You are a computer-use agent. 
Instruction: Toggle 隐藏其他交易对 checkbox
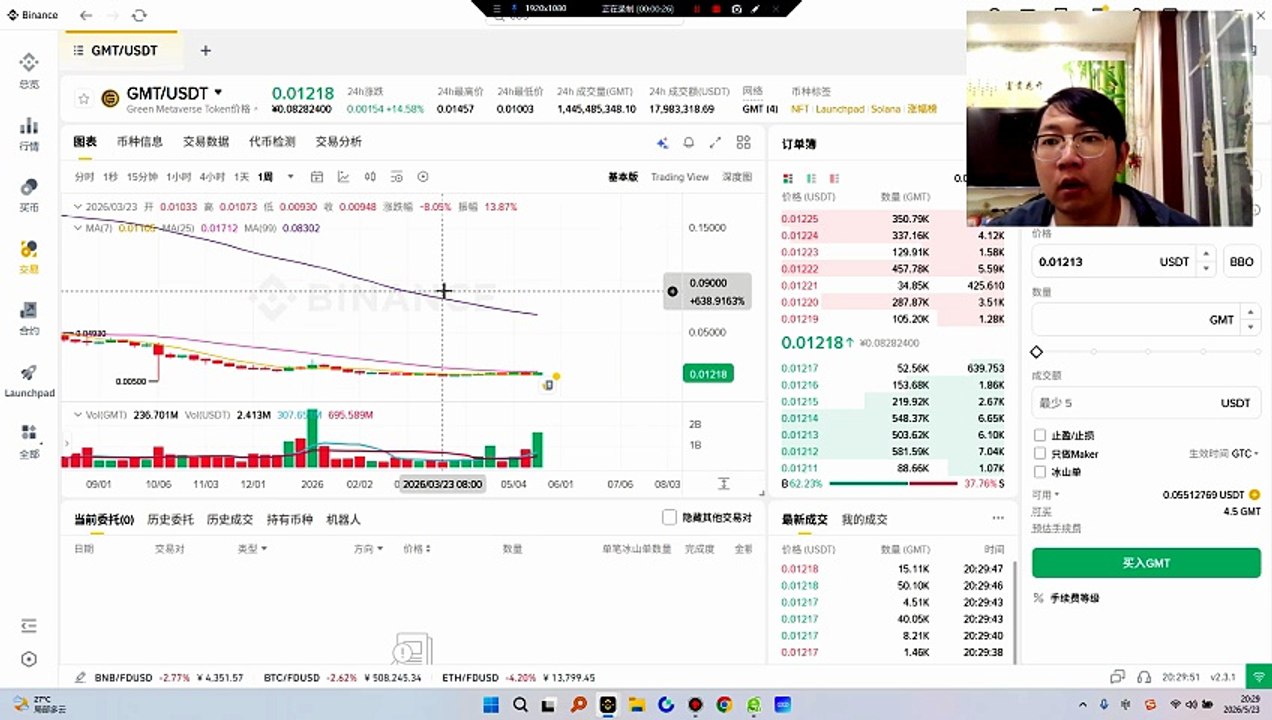tap(670, 517)
